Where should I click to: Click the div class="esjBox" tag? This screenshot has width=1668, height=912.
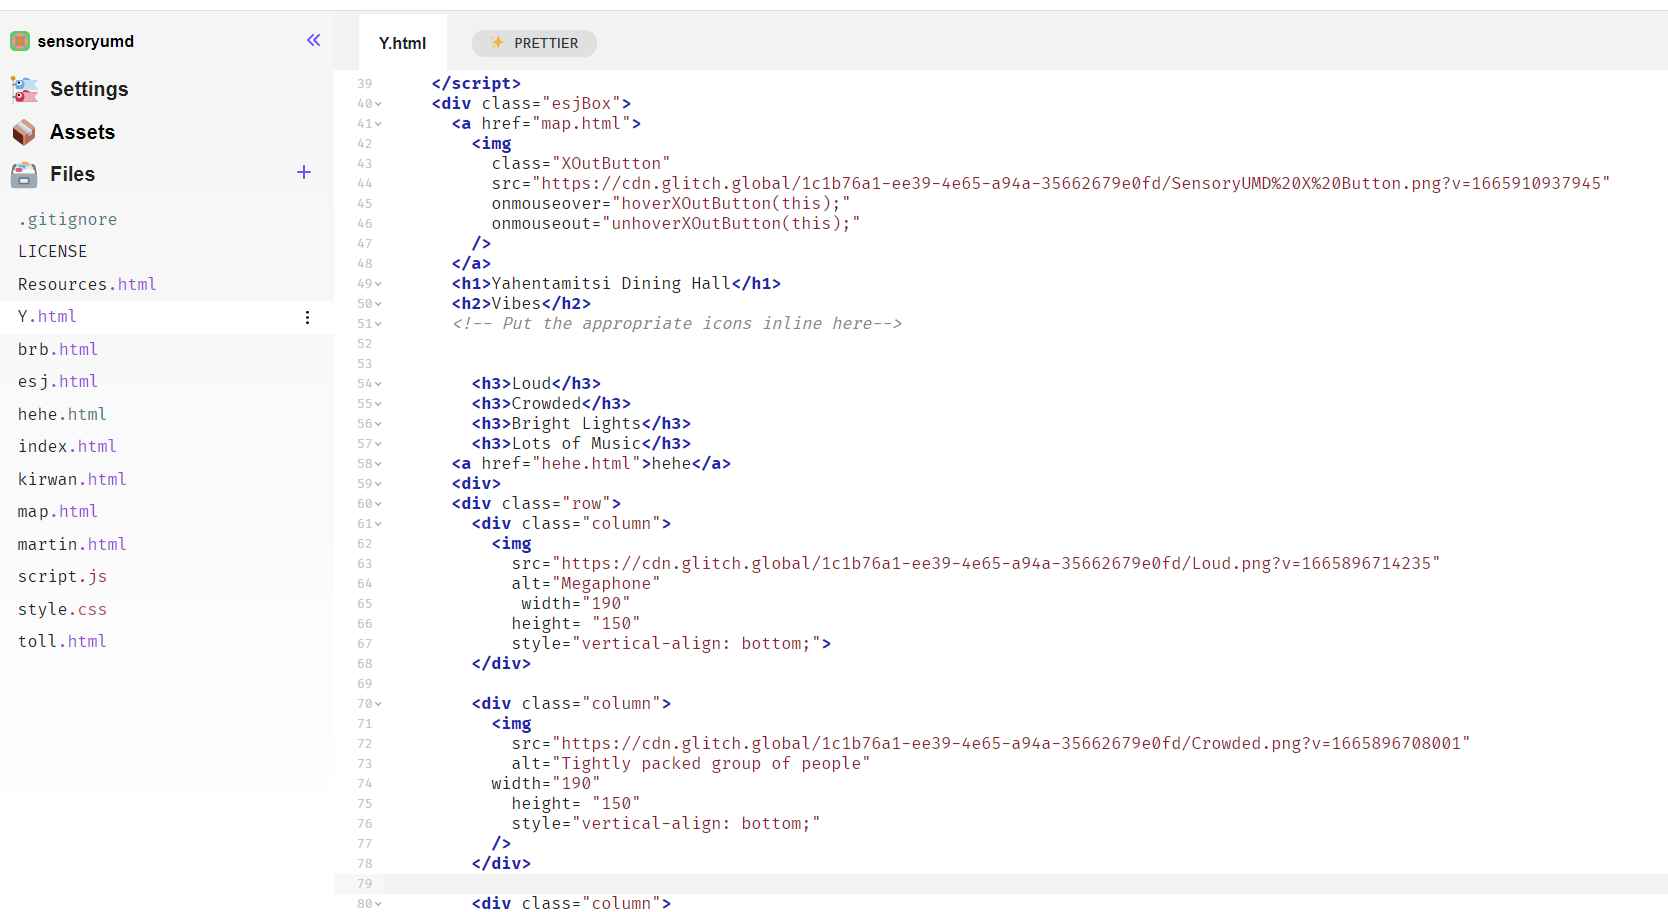[x=531, y=103]
